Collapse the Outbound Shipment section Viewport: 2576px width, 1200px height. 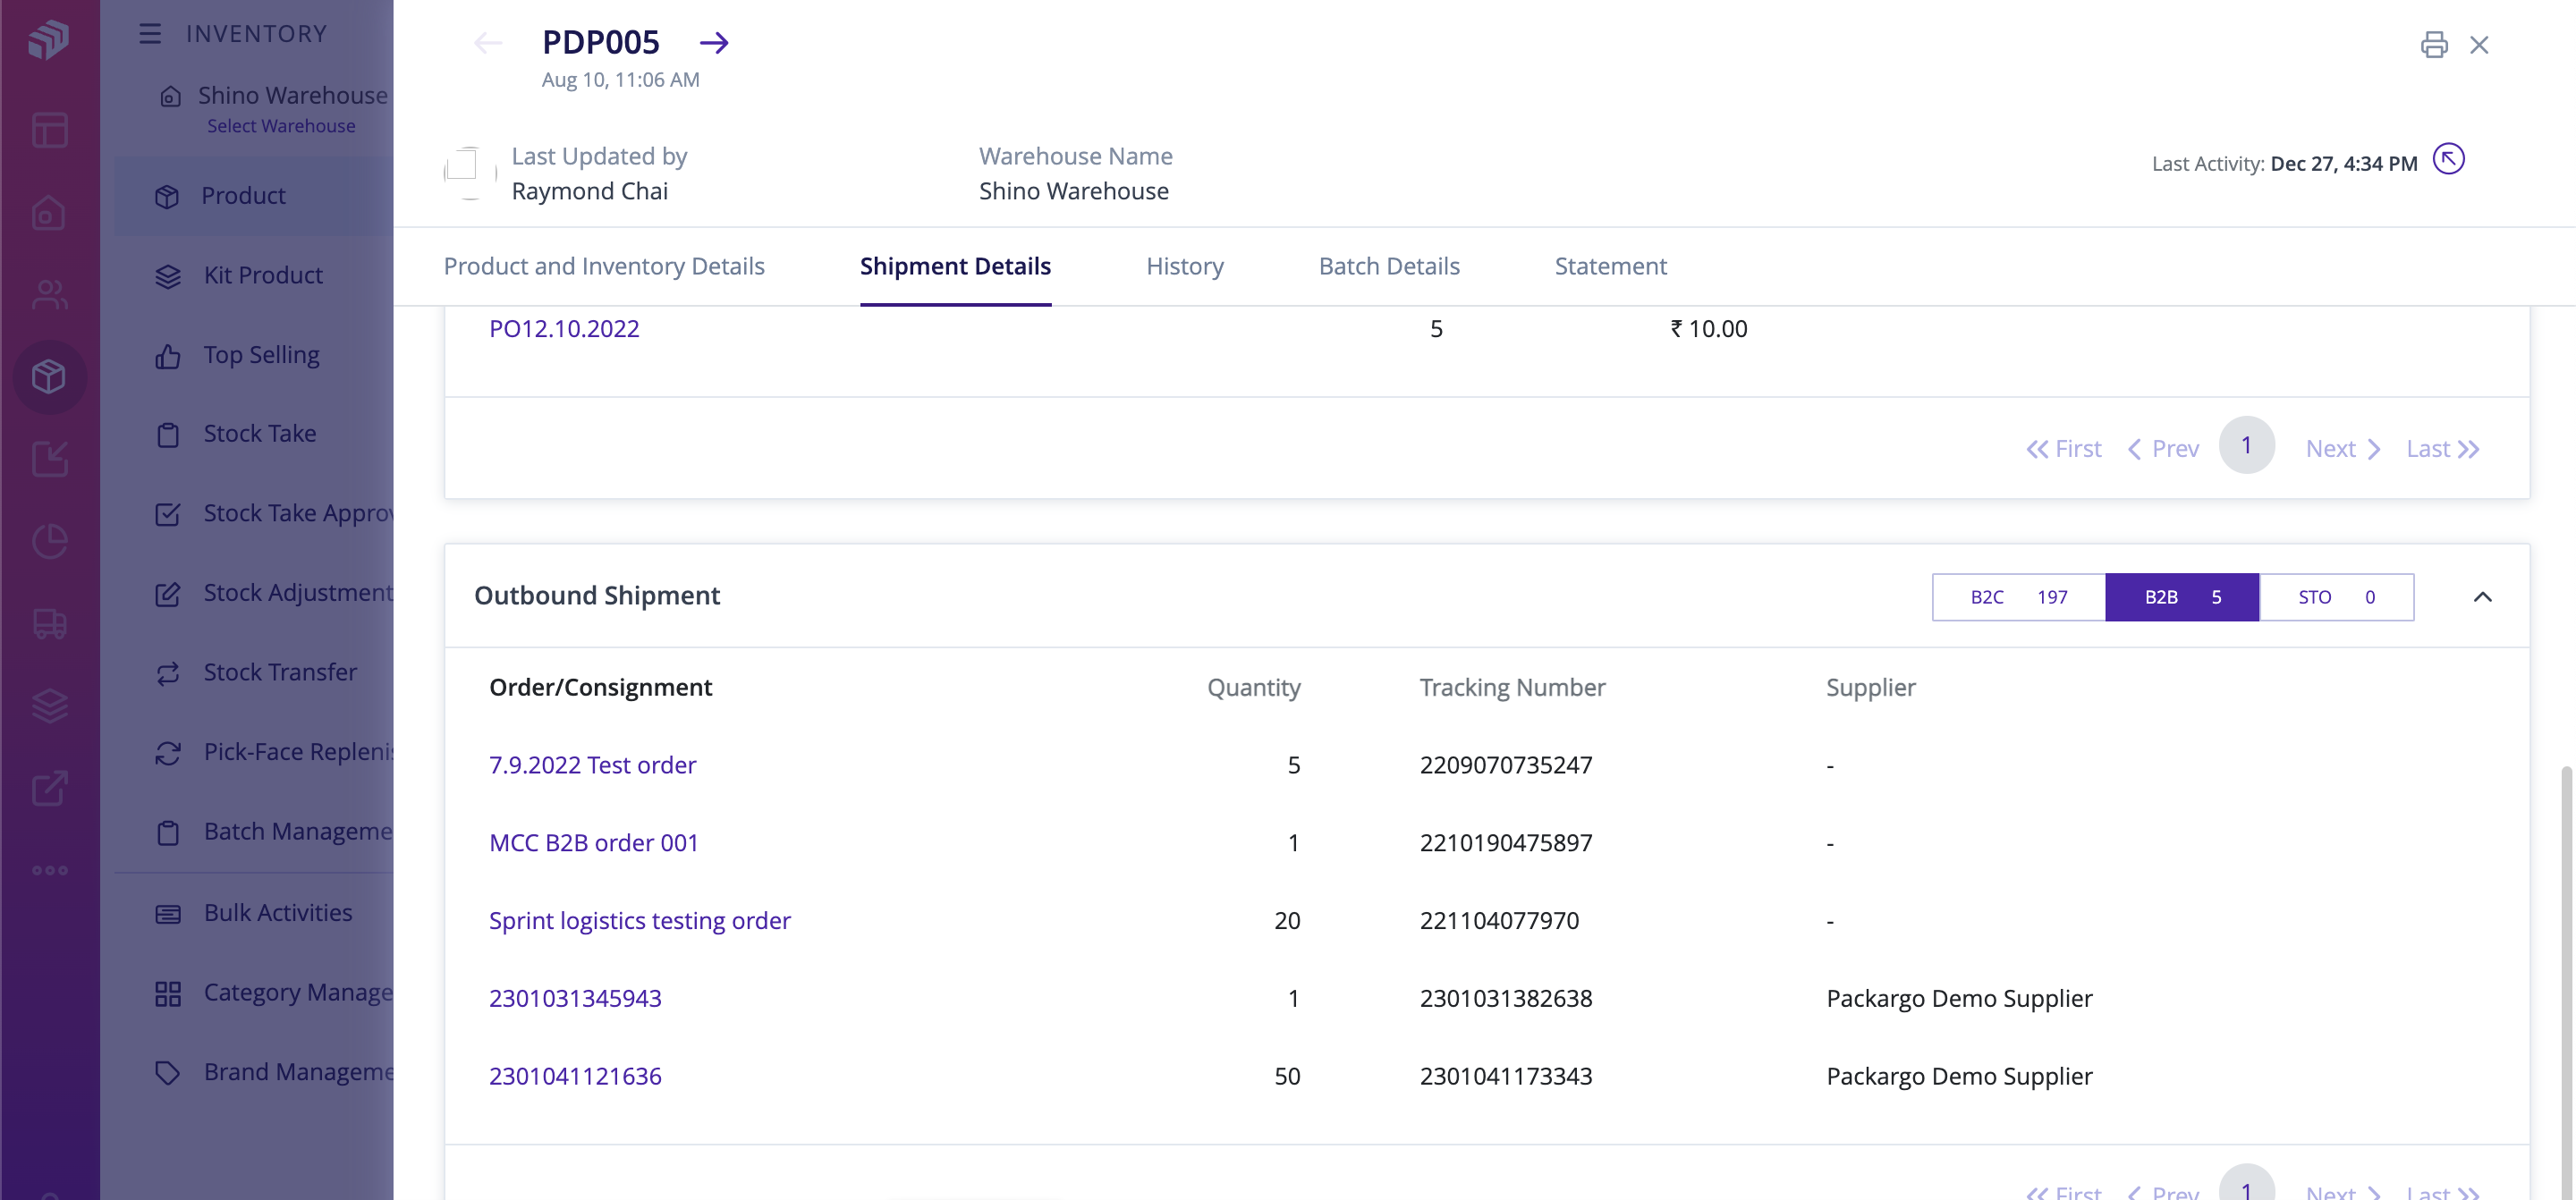[2482, 597]
